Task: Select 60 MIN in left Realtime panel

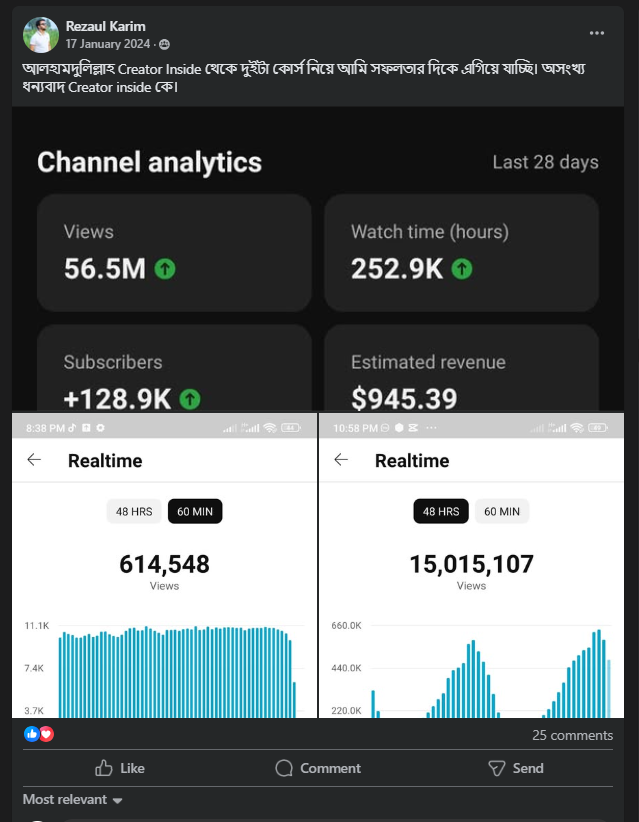Action: [195, 511]
